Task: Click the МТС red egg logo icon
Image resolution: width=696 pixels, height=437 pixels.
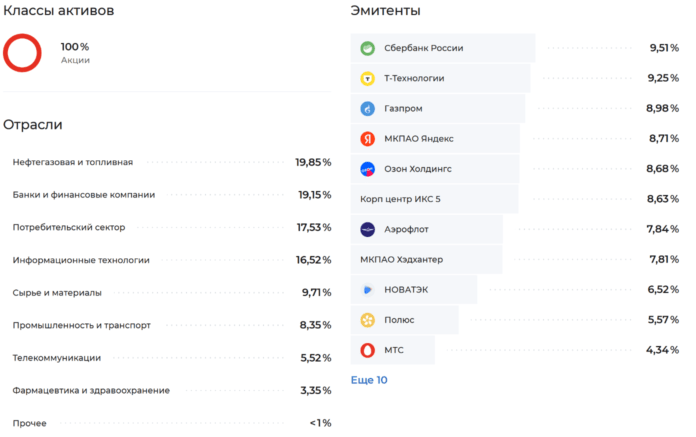Action: click(x=368, y=350)
